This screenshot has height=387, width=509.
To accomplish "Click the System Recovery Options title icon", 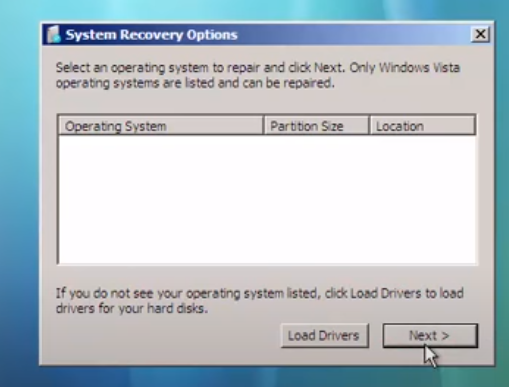I will click(x=53, y=34).
